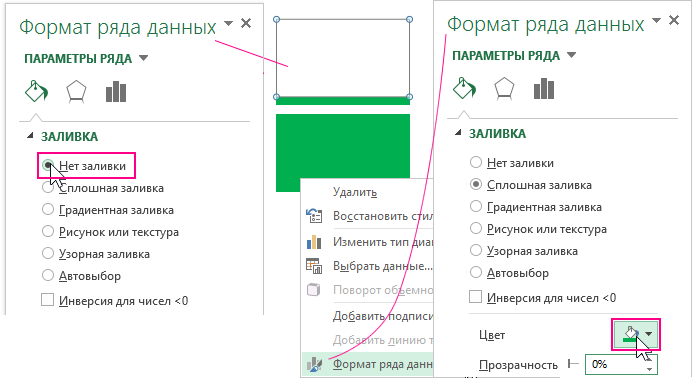The image size is (692, 378).
Task: Select Нет заливки radio in right panel
Action: [x=476, y=162]
